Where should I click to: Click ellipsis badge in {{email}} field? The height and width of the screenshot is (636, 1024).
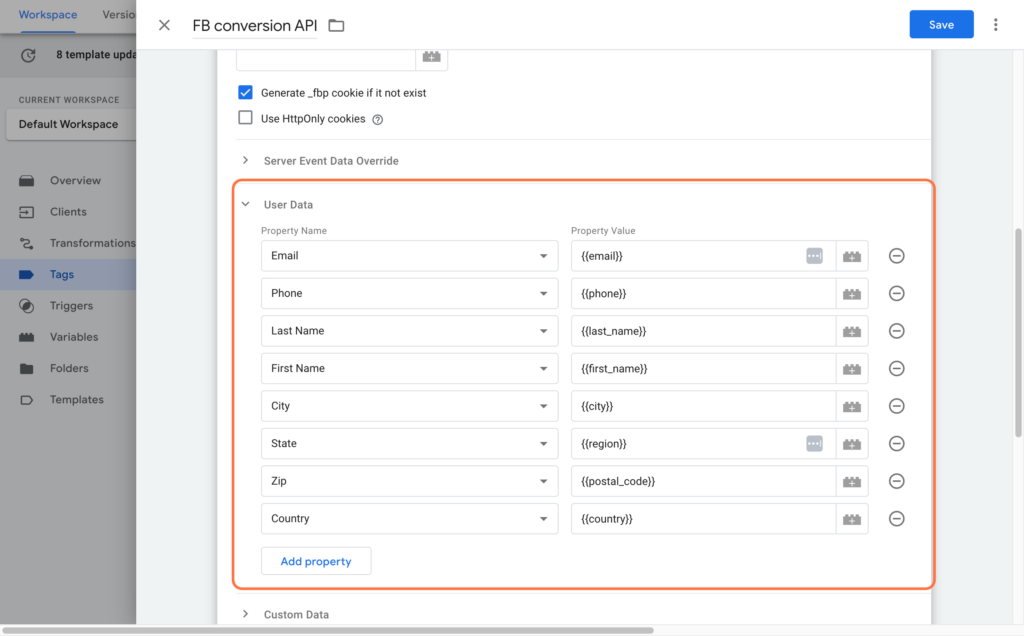(814, 256)
